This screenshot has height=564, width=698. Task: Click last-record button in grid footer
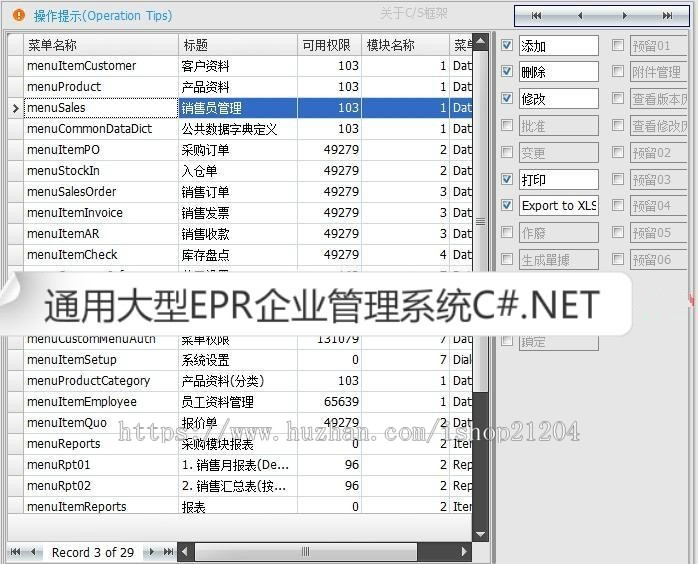(x=168, y=552)
